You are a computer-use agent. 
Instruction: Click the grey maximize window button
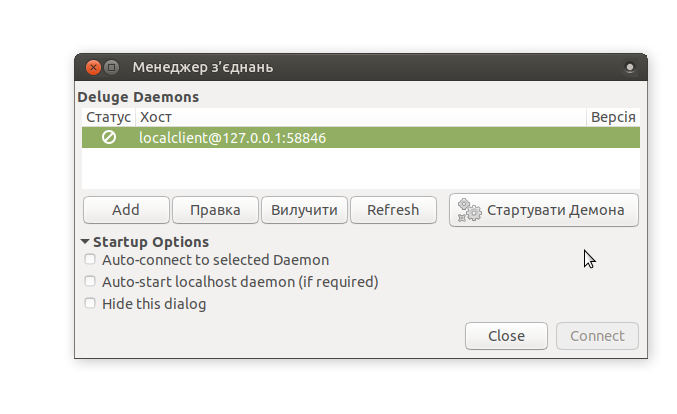click(111, 67)
